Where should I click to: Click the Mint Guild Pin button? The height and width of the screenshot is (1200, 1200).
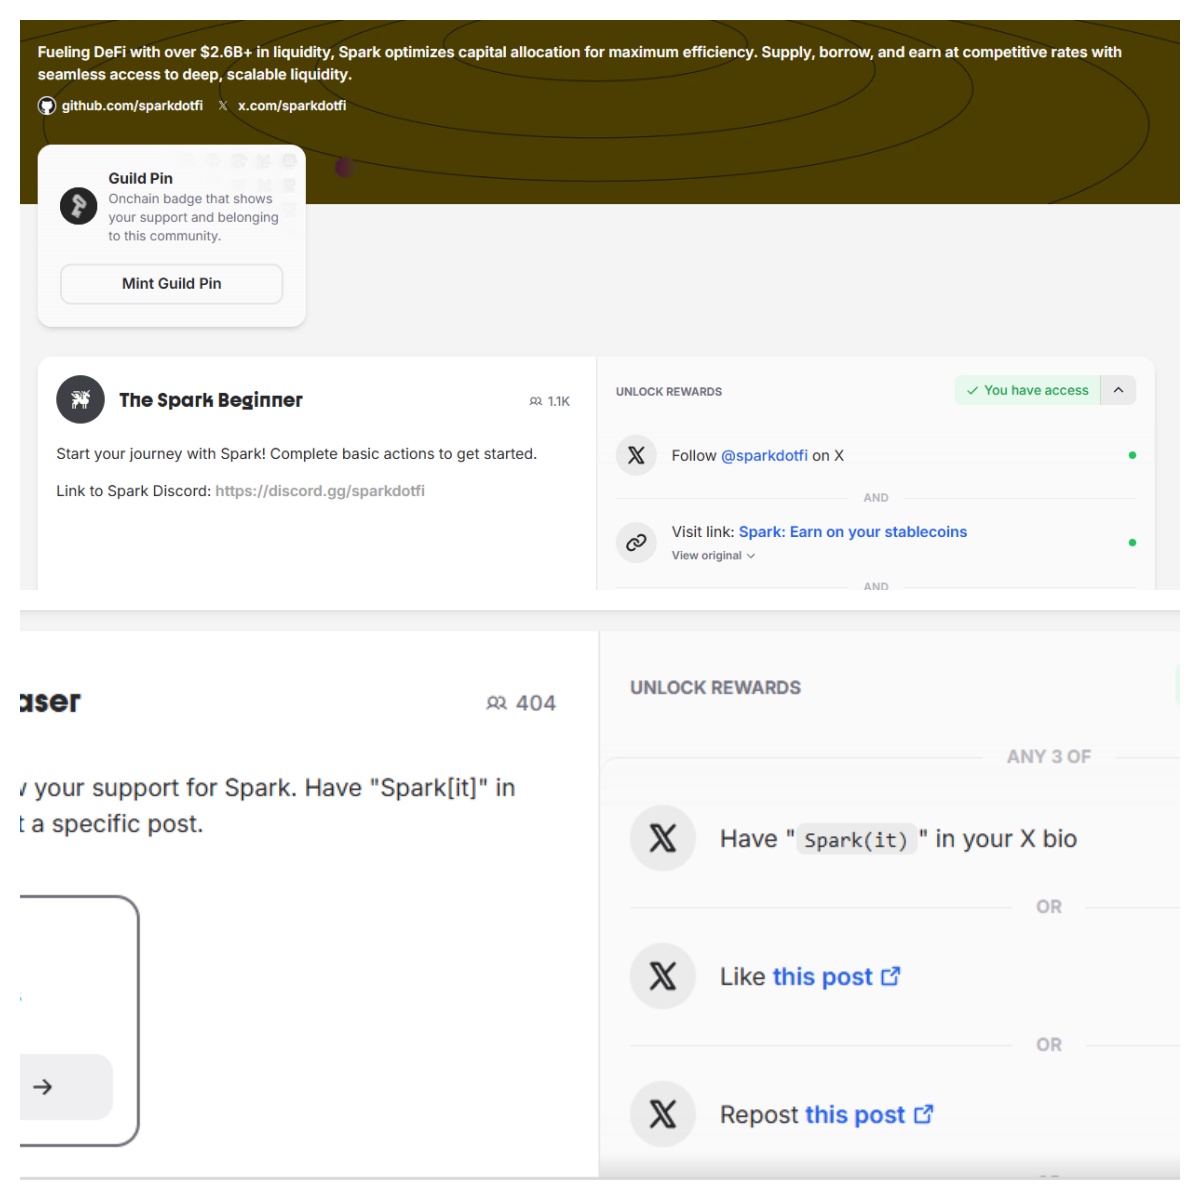(172, 284)
